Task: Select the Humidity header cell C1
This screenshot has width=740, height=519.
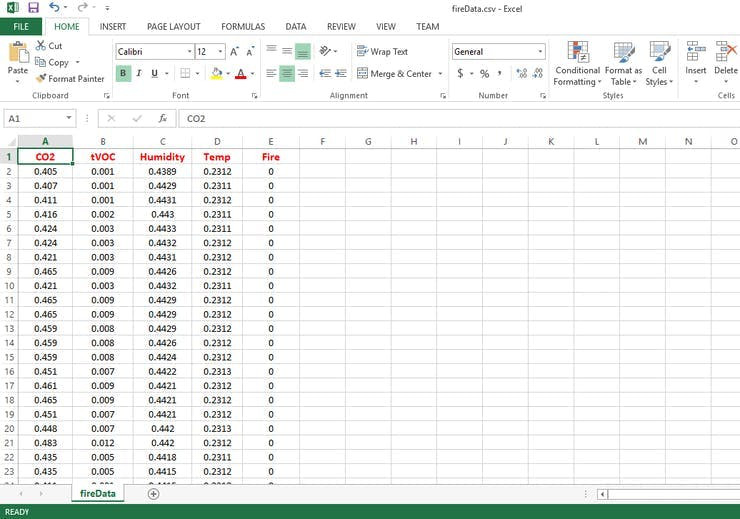Action: pyautogui.click(x=162, y=157)
